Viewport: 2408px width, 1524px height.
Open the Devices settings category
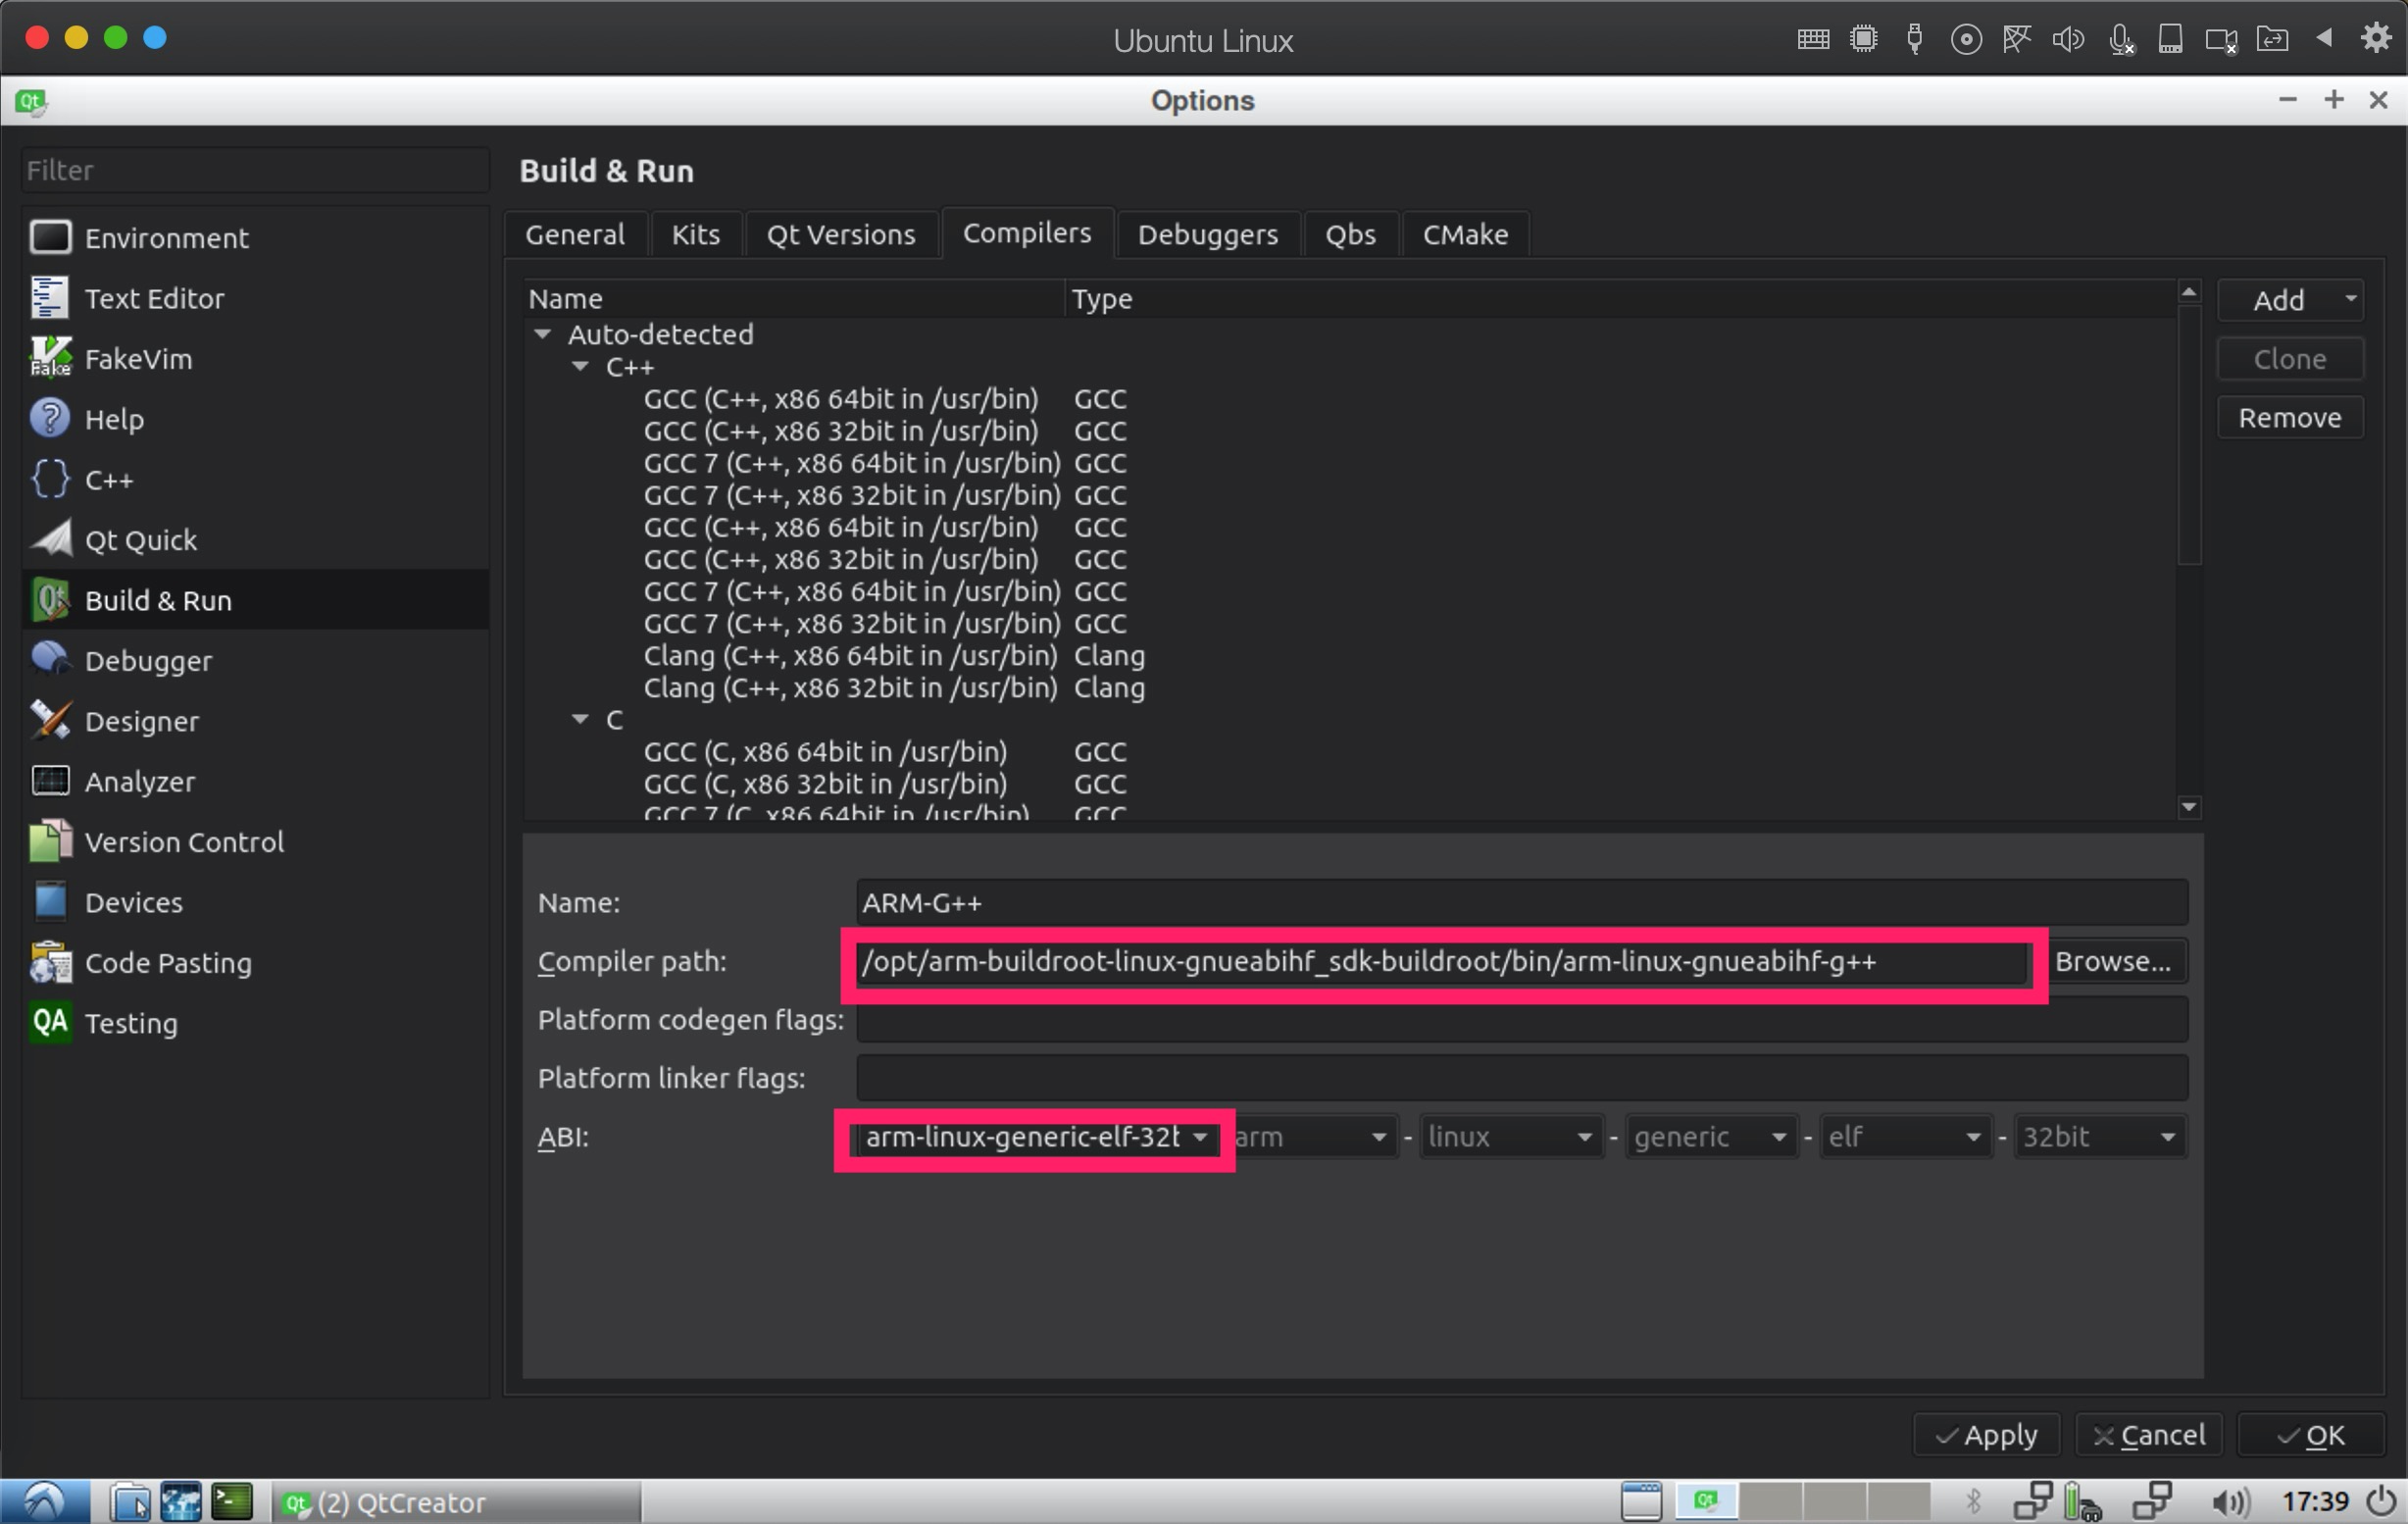click(255, 902)
